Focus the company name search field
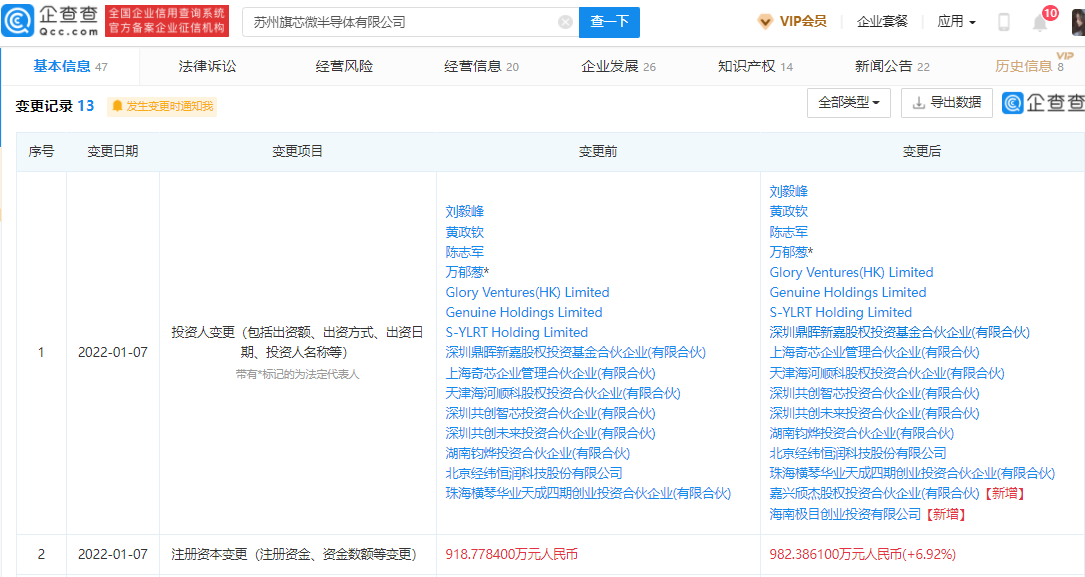Image resolution: width=1085 pixels, height=577 pixels. click(410, 22)
